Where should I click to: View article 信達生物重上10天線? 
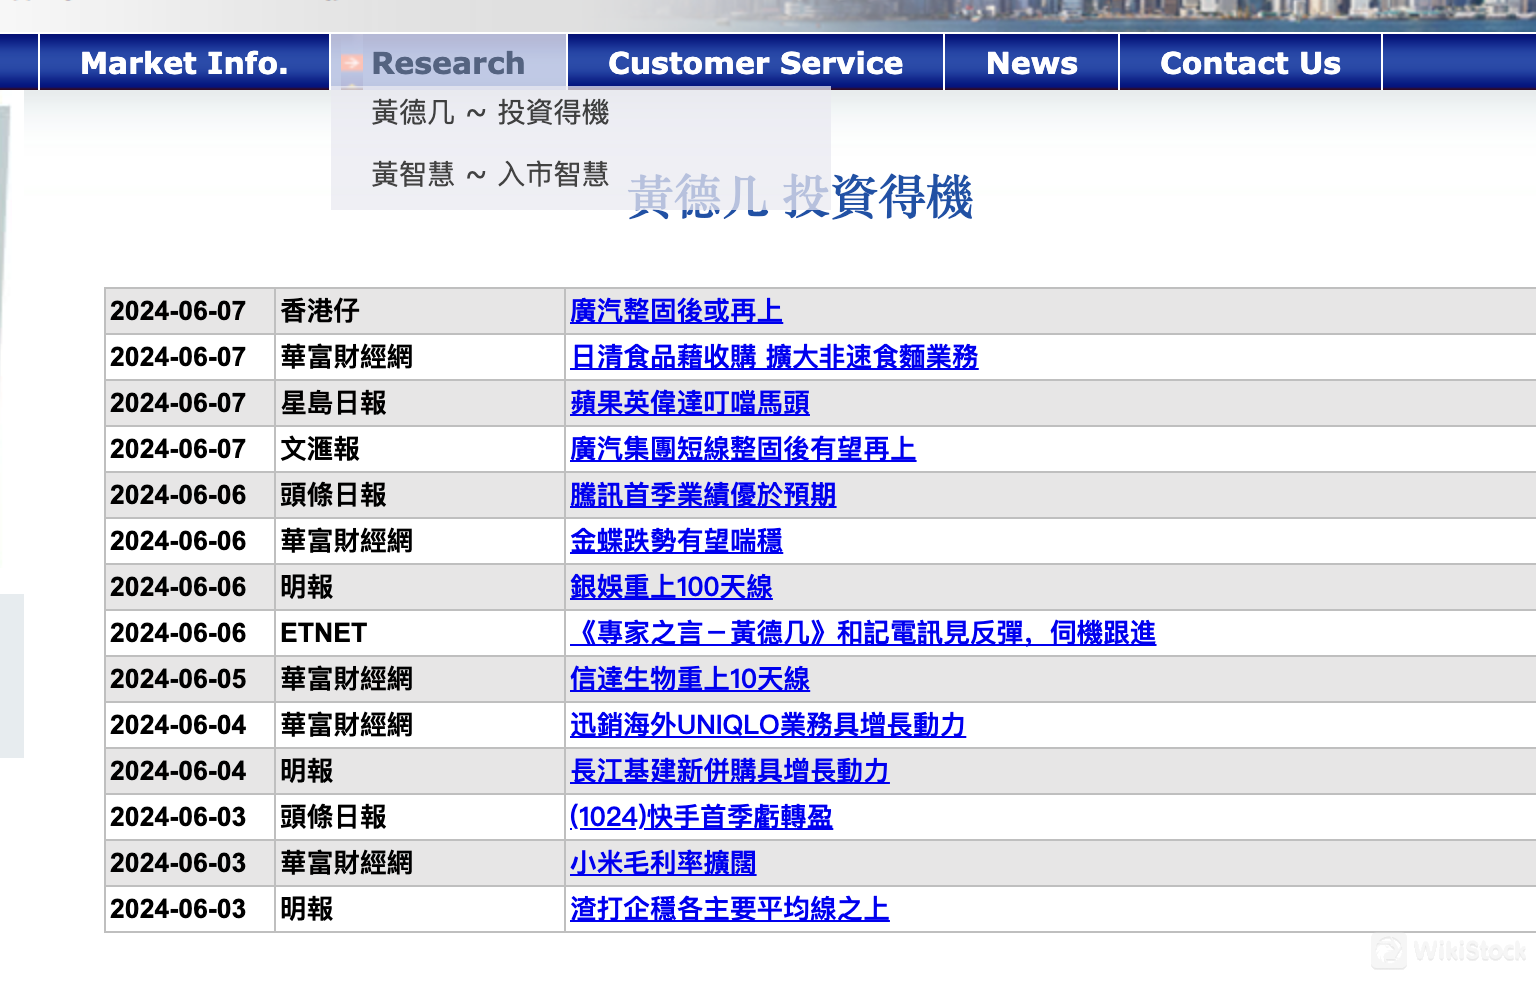pos(689,679)
